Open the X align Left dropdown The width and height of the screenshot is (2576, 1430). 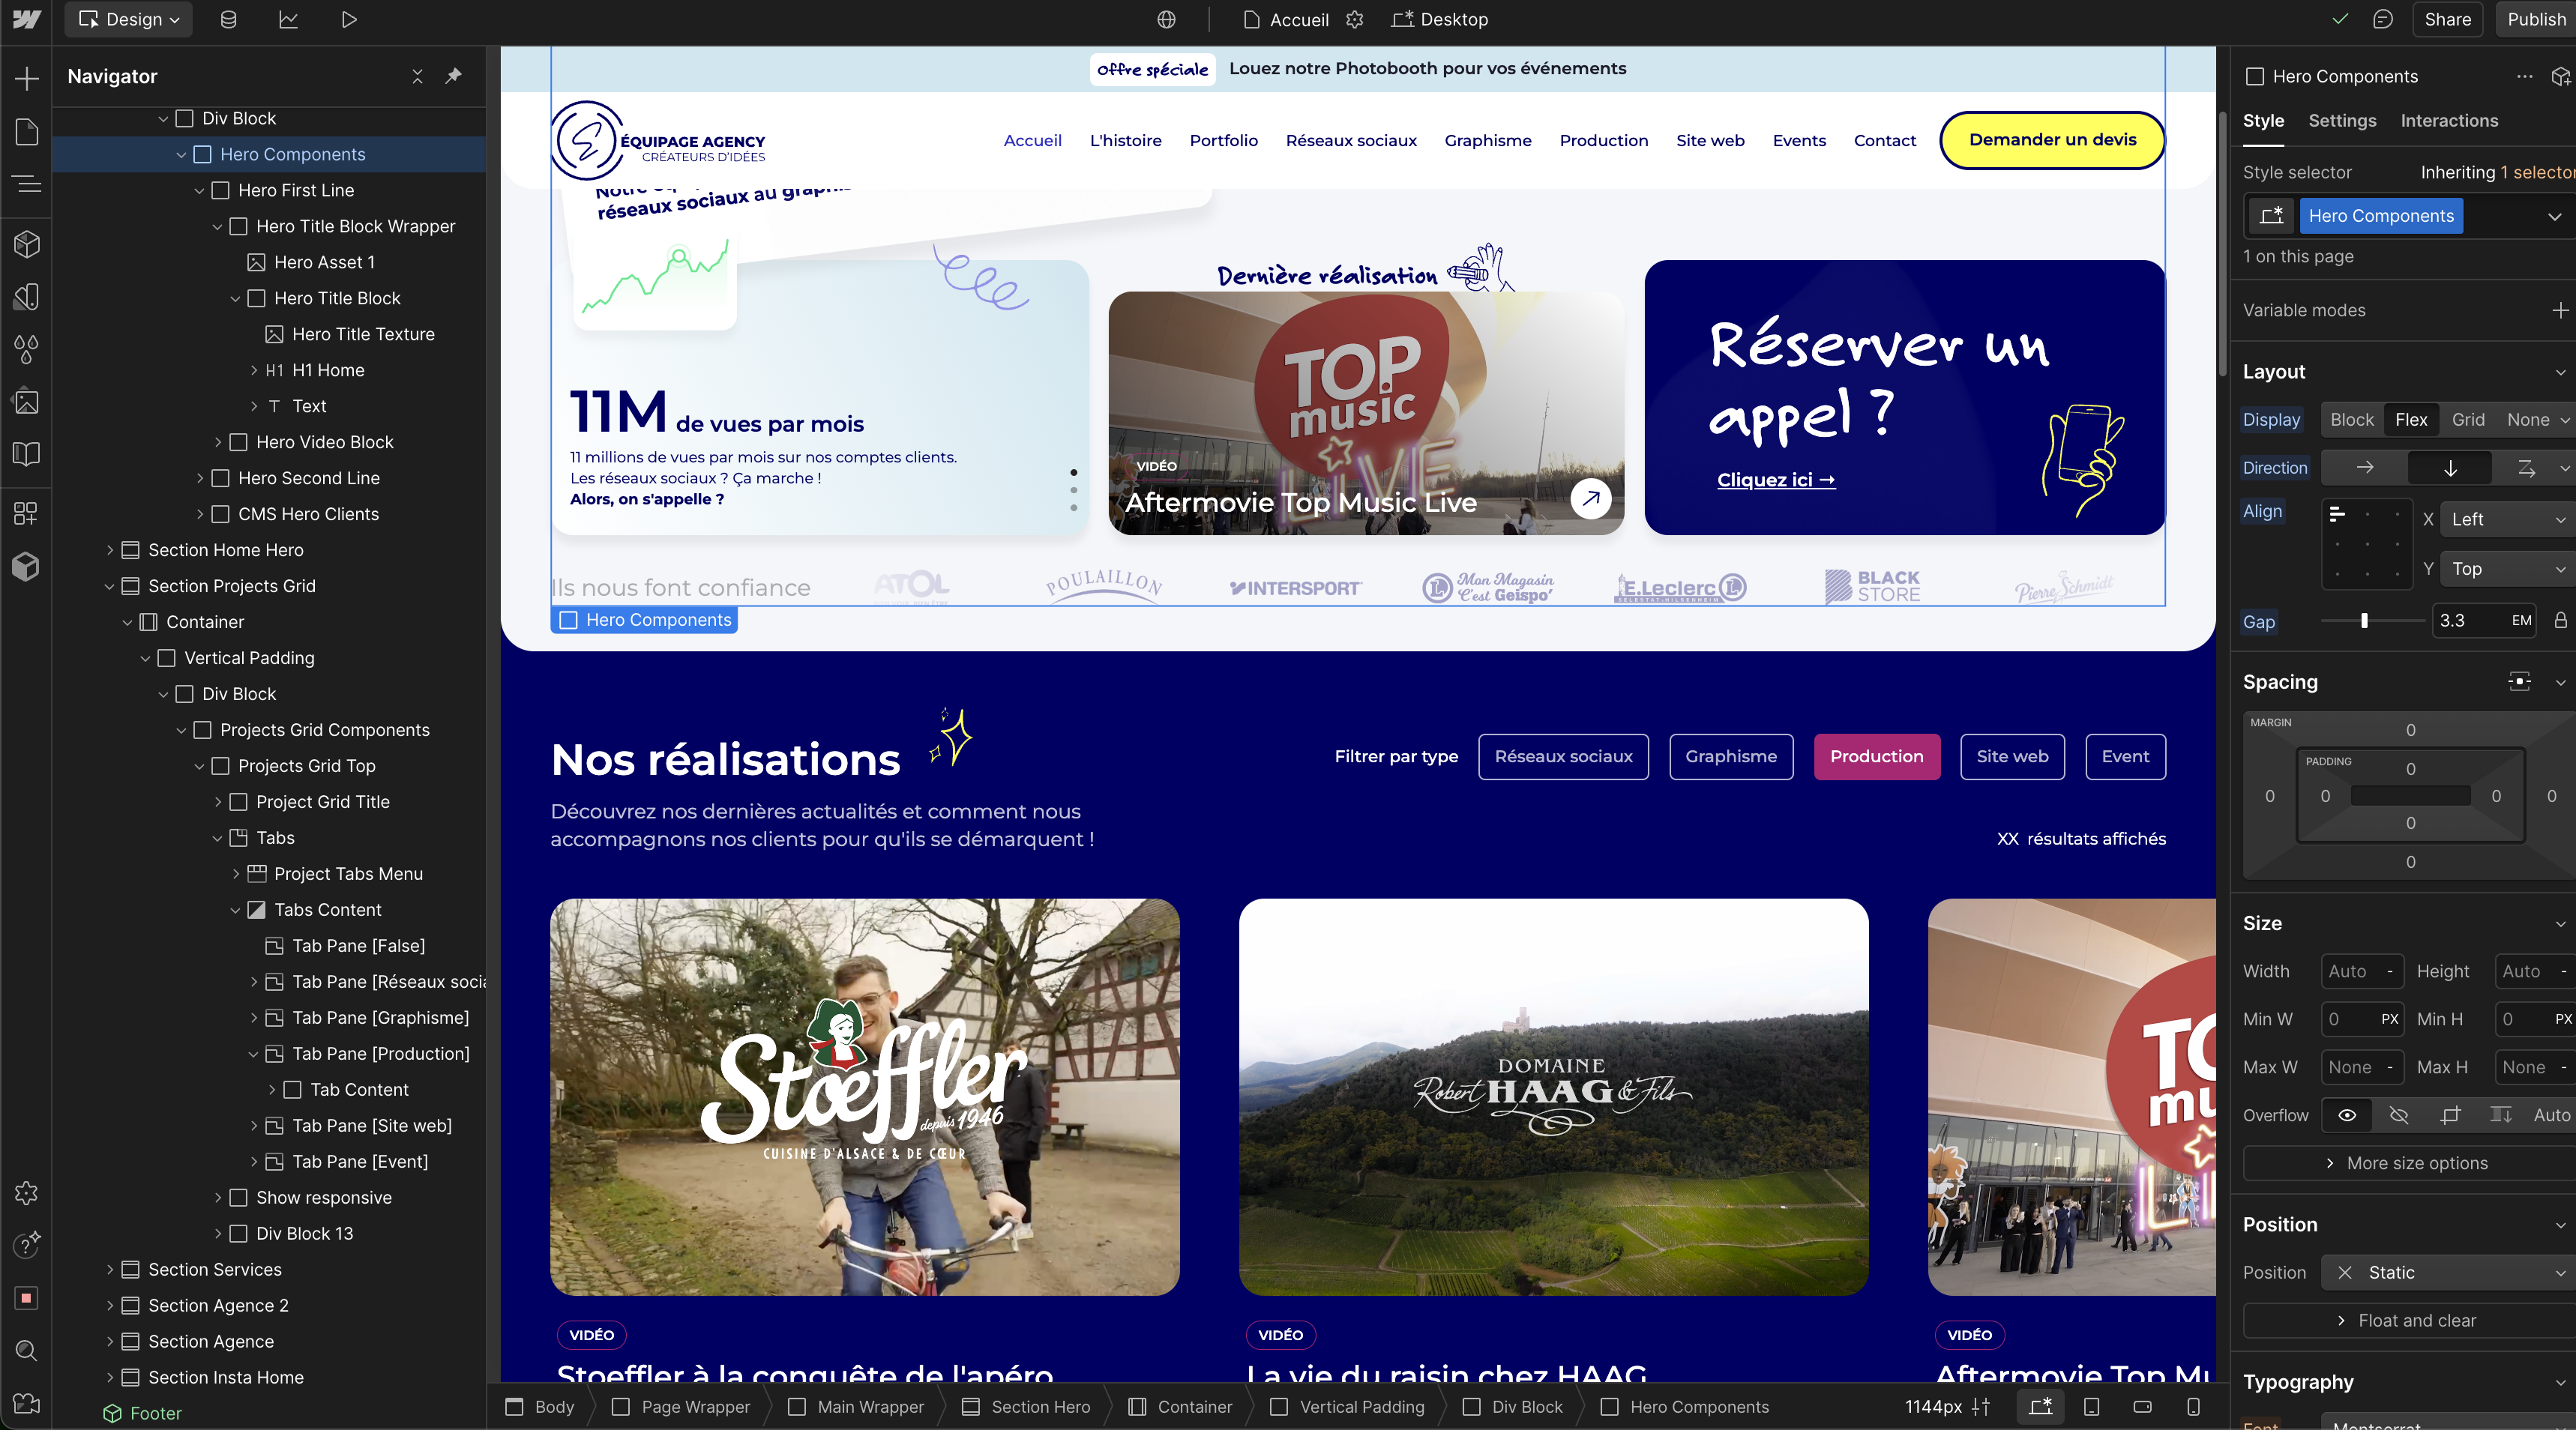(2508, 519)
